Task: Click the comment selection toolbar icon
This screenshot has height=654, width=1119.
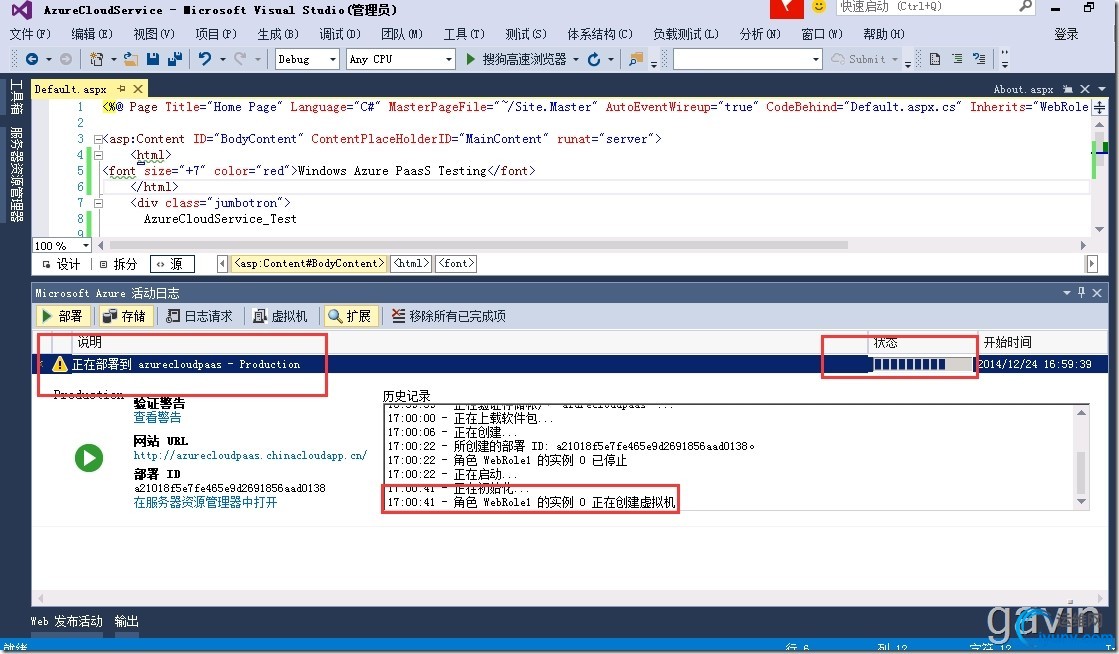Action: (979, 59)
